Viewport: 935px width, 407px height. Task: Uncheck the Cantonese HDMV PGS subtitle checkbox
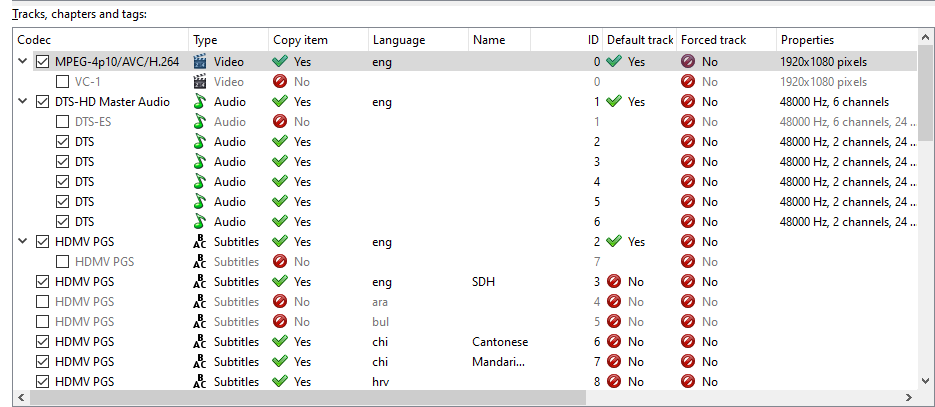[42, 342]
